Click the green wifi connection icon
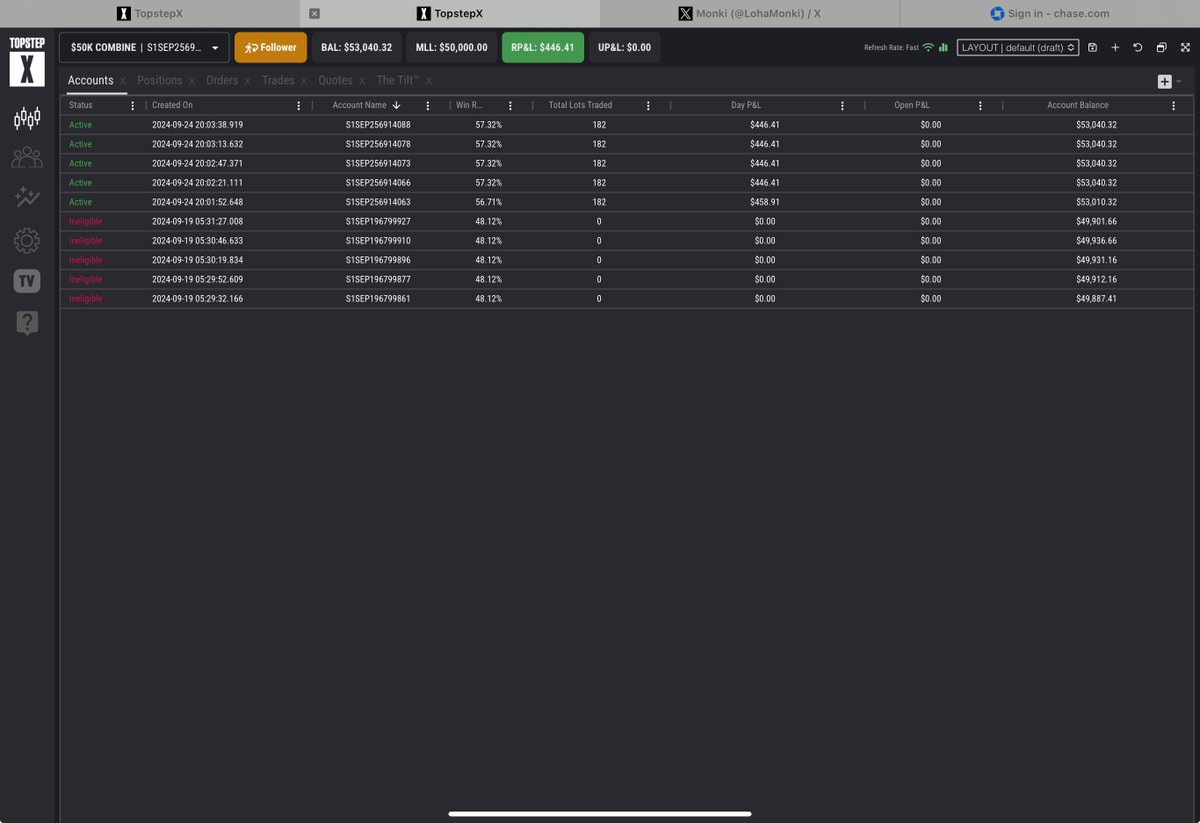Image resolution: width=1200 pixels, height=823 pixels. tap(928, 47)
